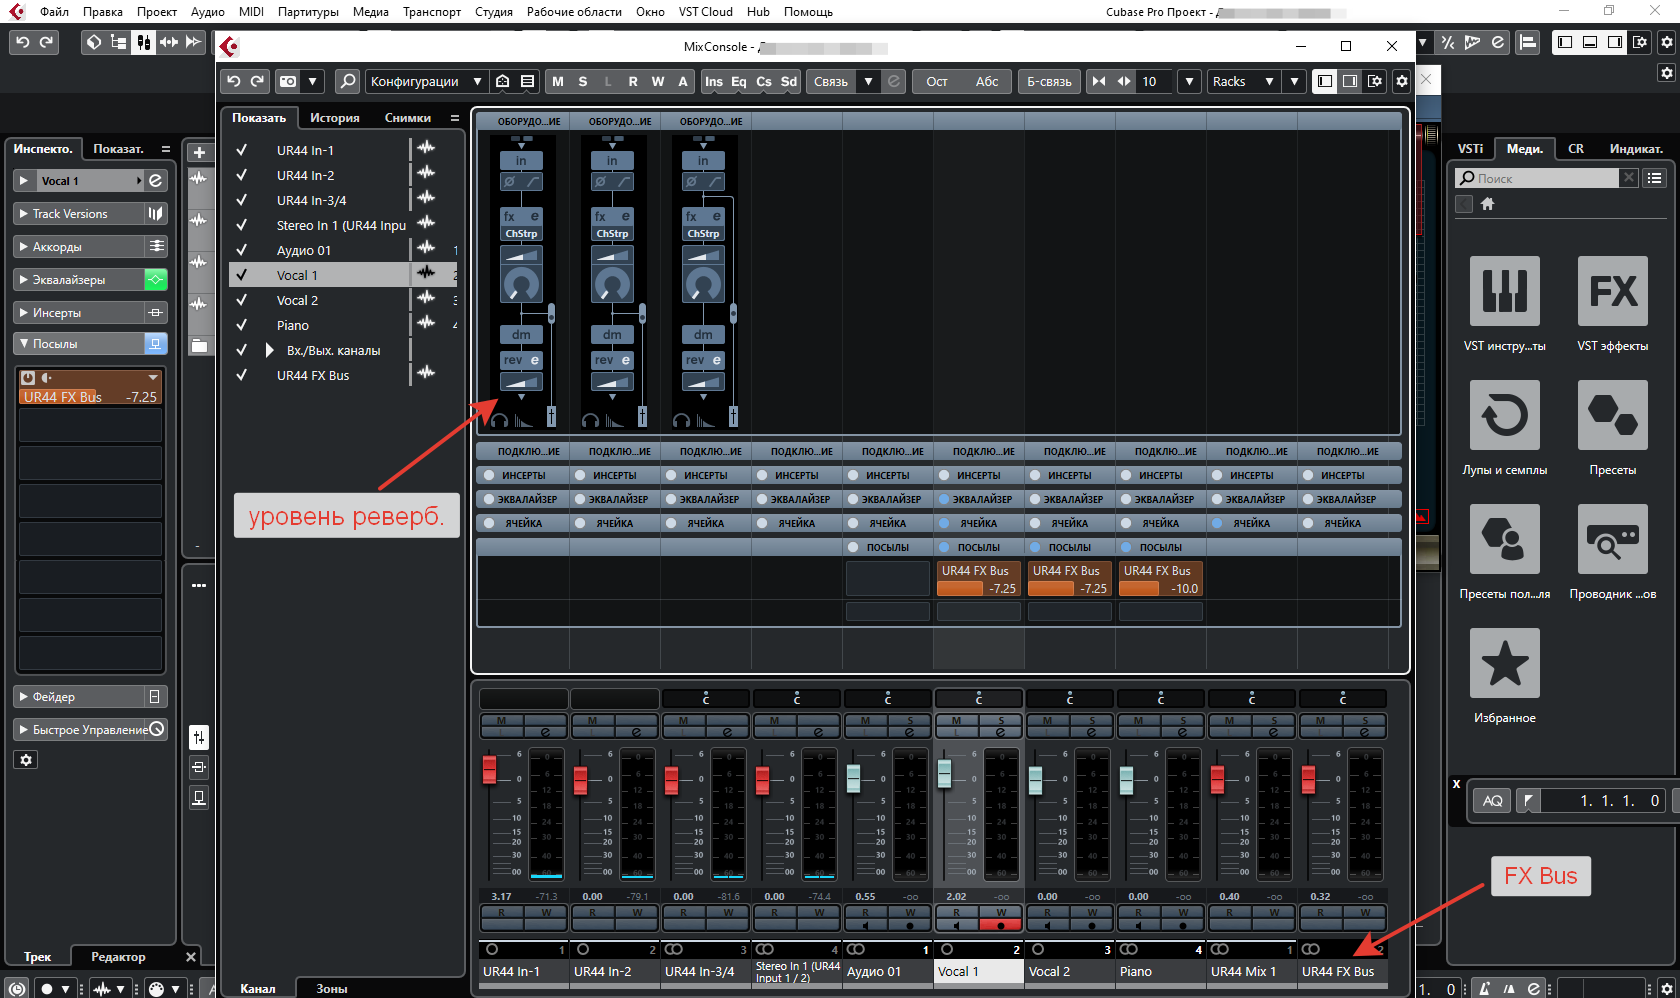Toggle Eq bypass button in toolbar
The image size is (1680, 998).
click(x=738, y=81)
